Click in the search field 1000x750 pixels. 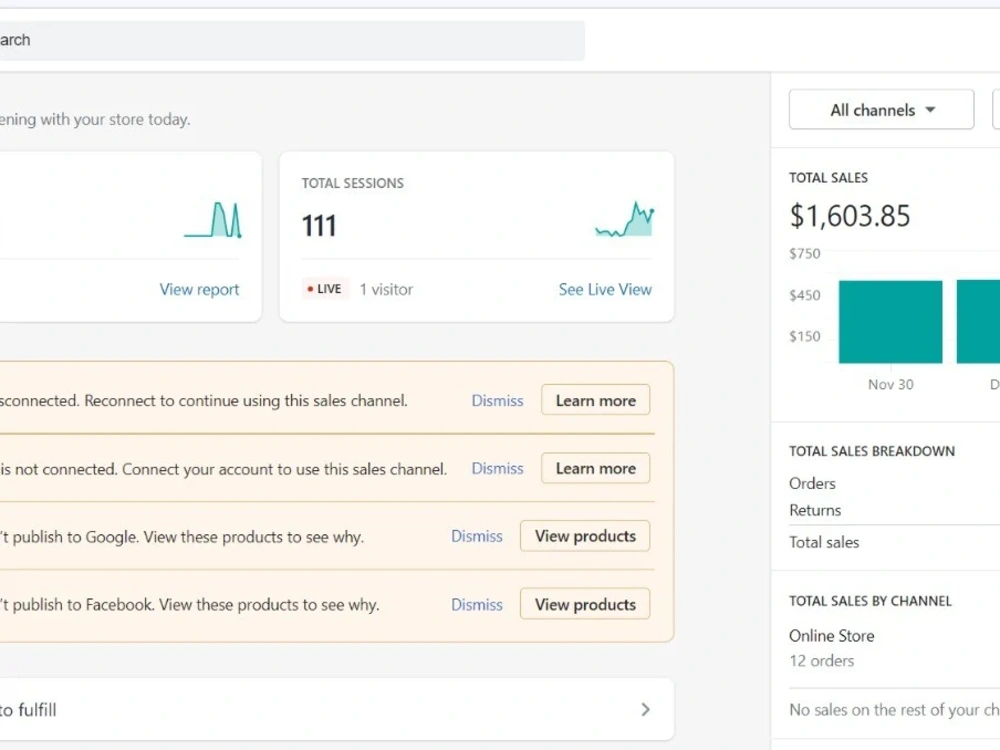(x=290, y=40)
